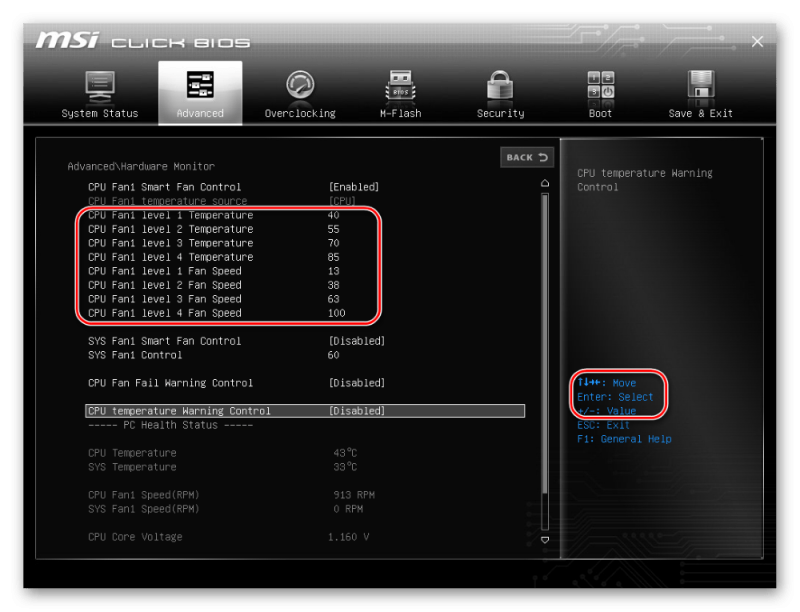The width and height of the screenshot is (800, 612).
Task: Open the System Status monitor icon
Action: (x=99, y=86)
